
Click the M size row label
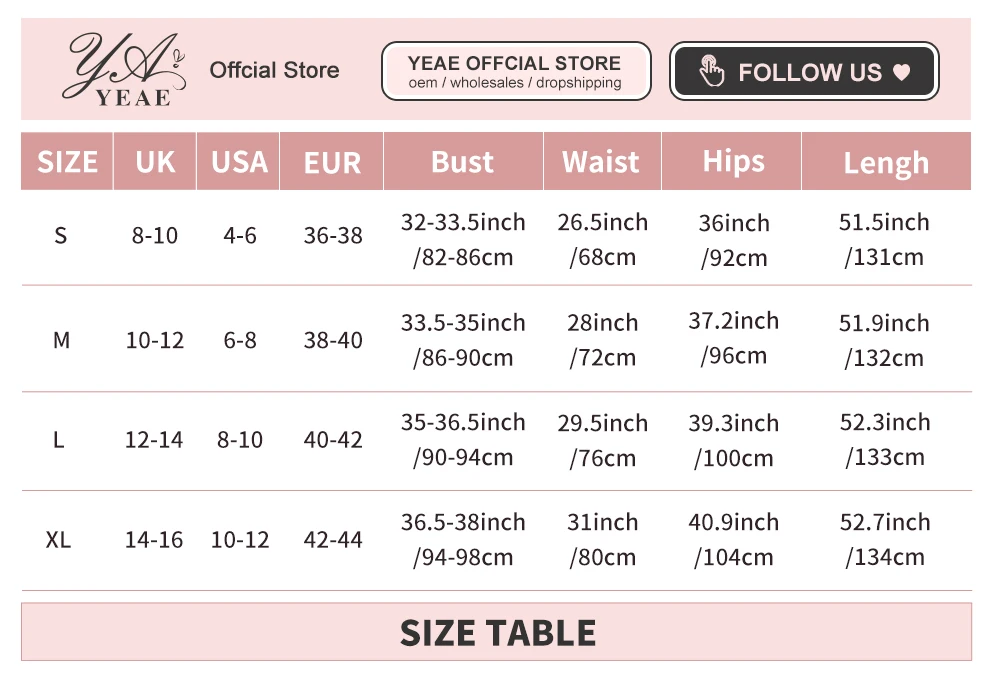(61, 340)
